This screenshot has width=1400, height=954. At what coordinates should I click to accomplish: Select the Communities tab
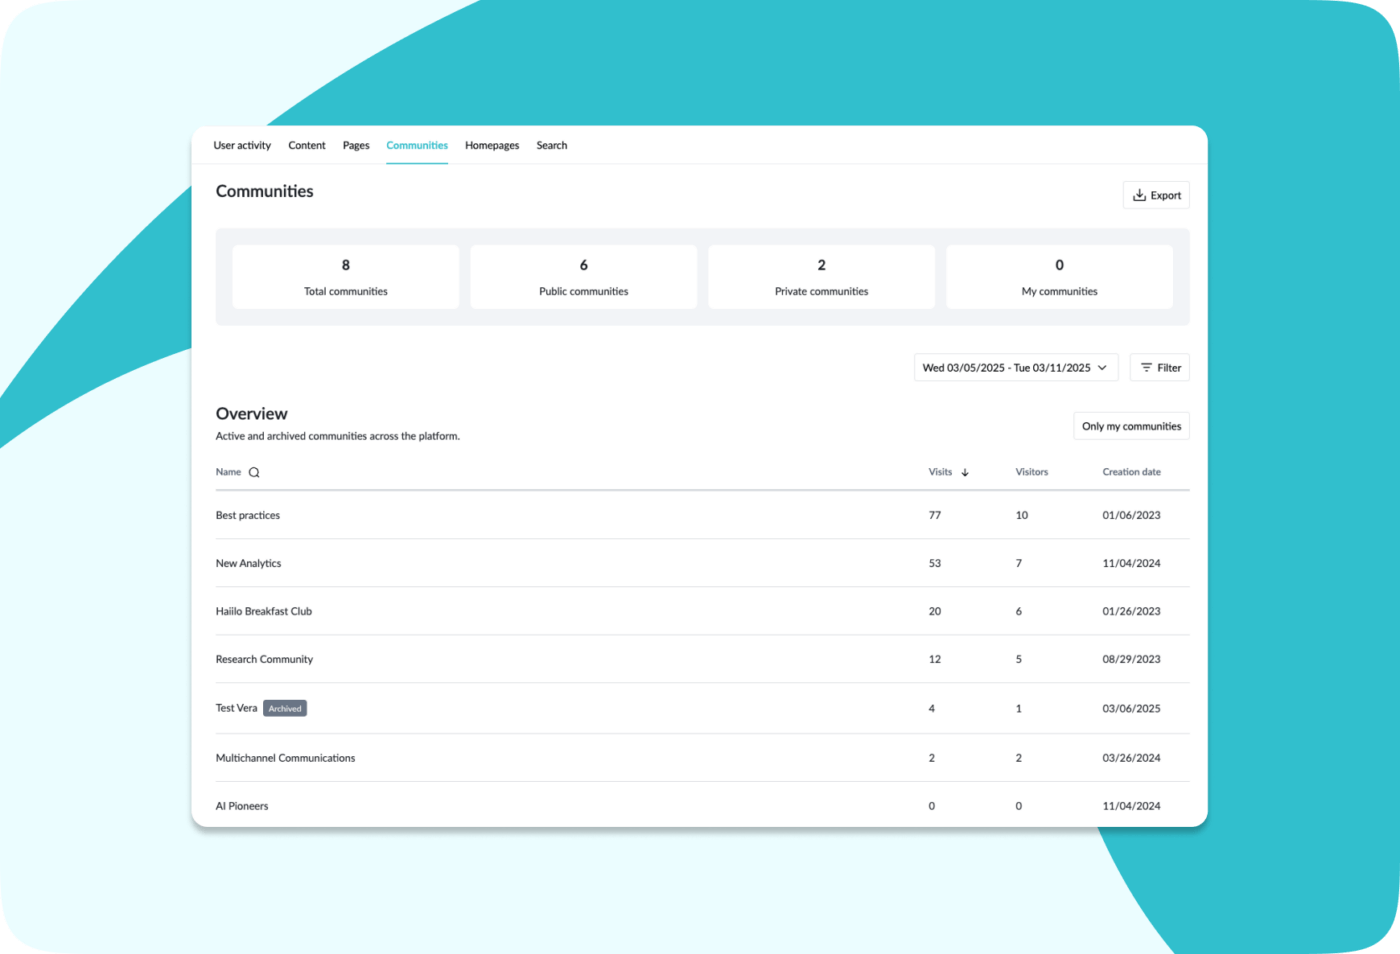(417, 146)
